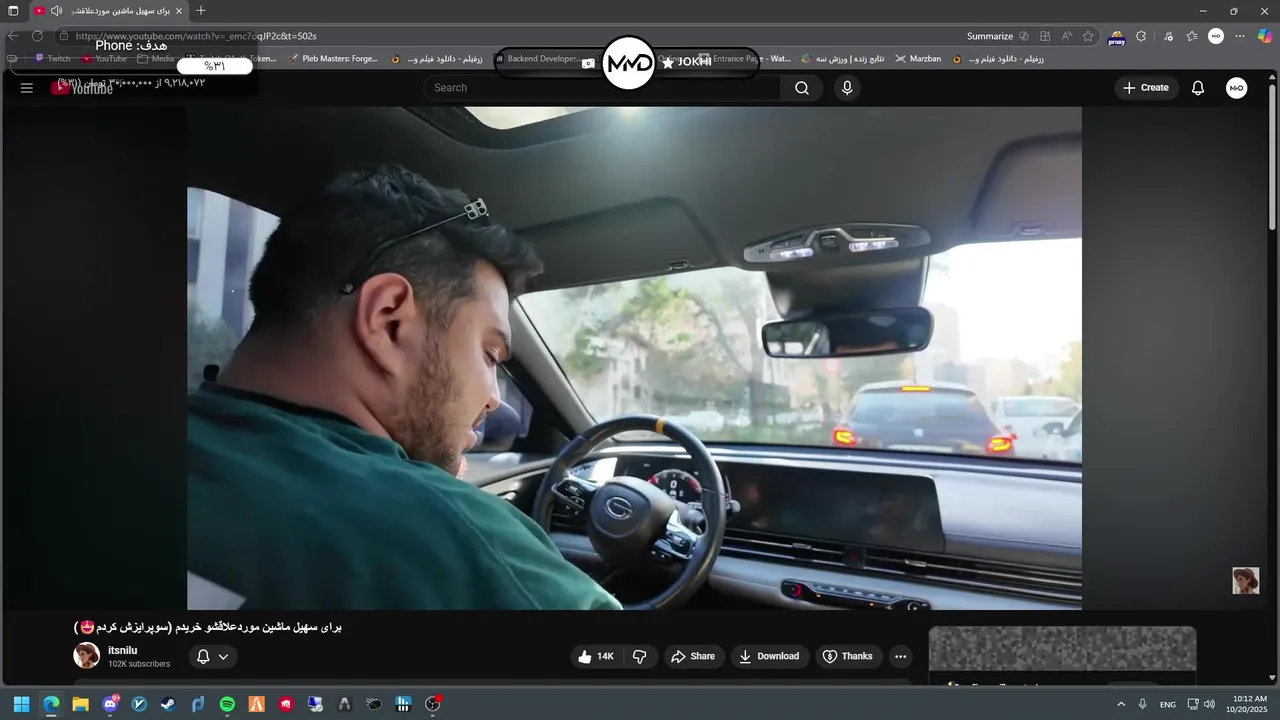The width and height of the screenshot is (1280, 720).
Task: Open the Favorites list toolbar icon
Action: pyautogui.click(x=1192, y=36)
